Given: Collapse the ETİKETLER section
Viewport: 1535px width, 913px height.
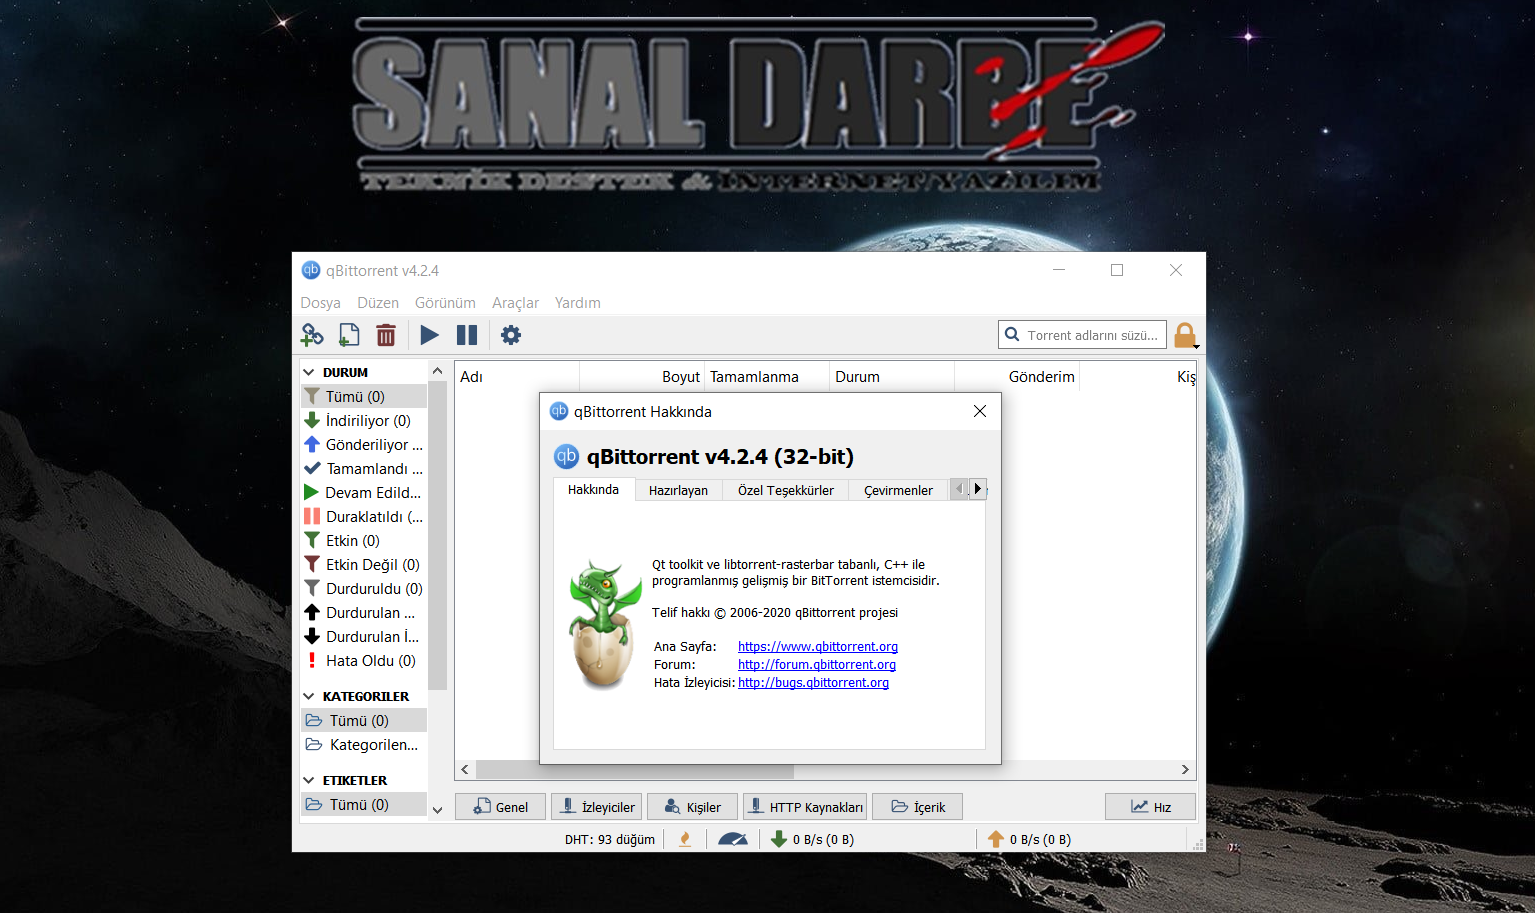Looking at the screenshot, I should click(x=309, y=780).
